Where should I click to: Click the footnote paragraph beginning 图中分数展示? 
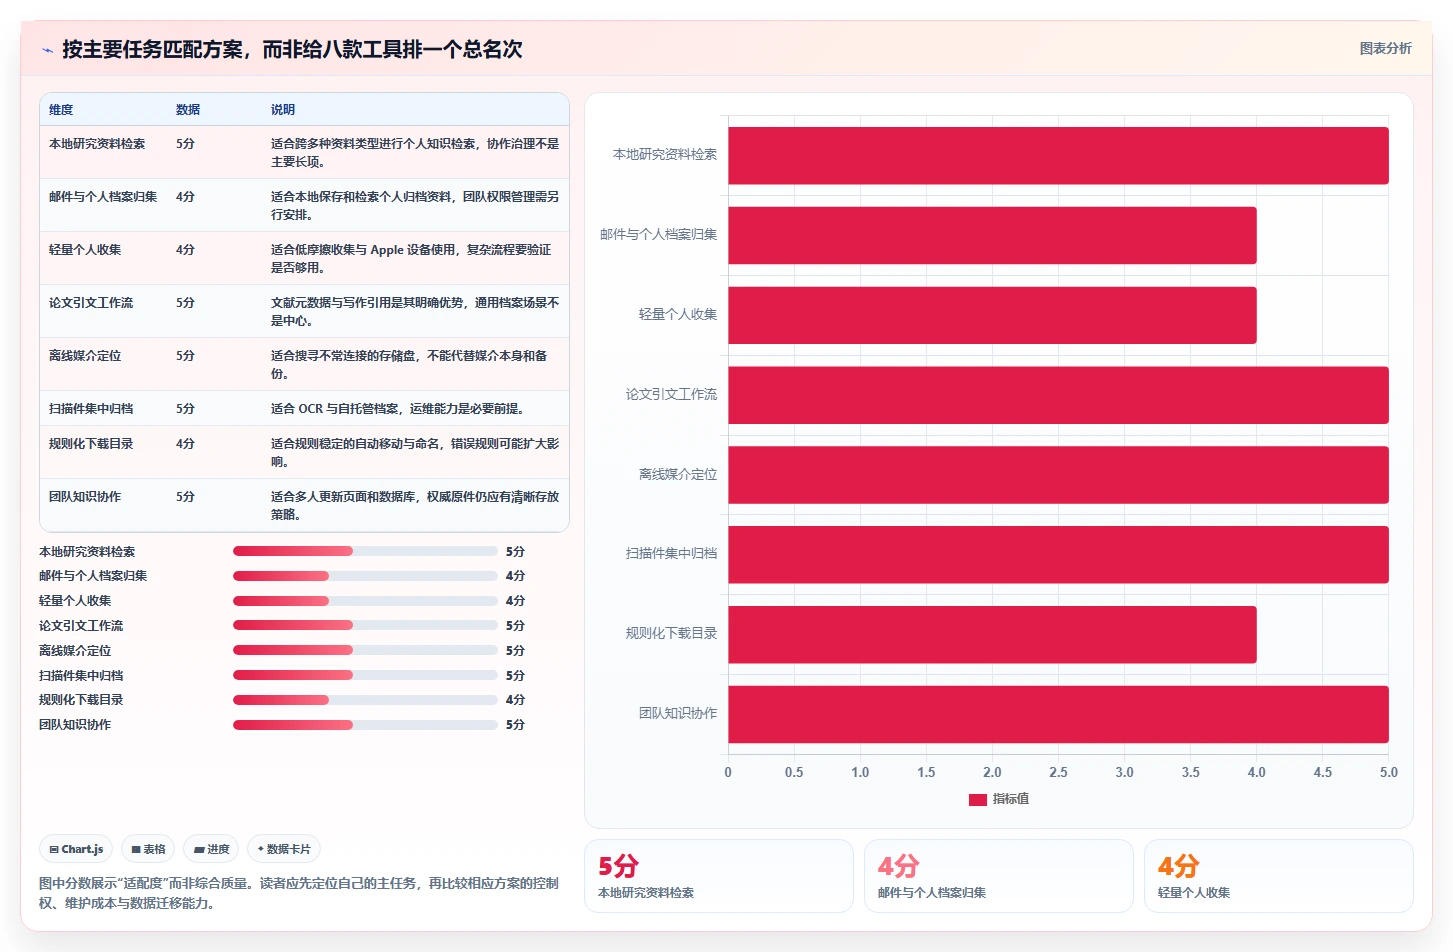[x=299, y=893]
